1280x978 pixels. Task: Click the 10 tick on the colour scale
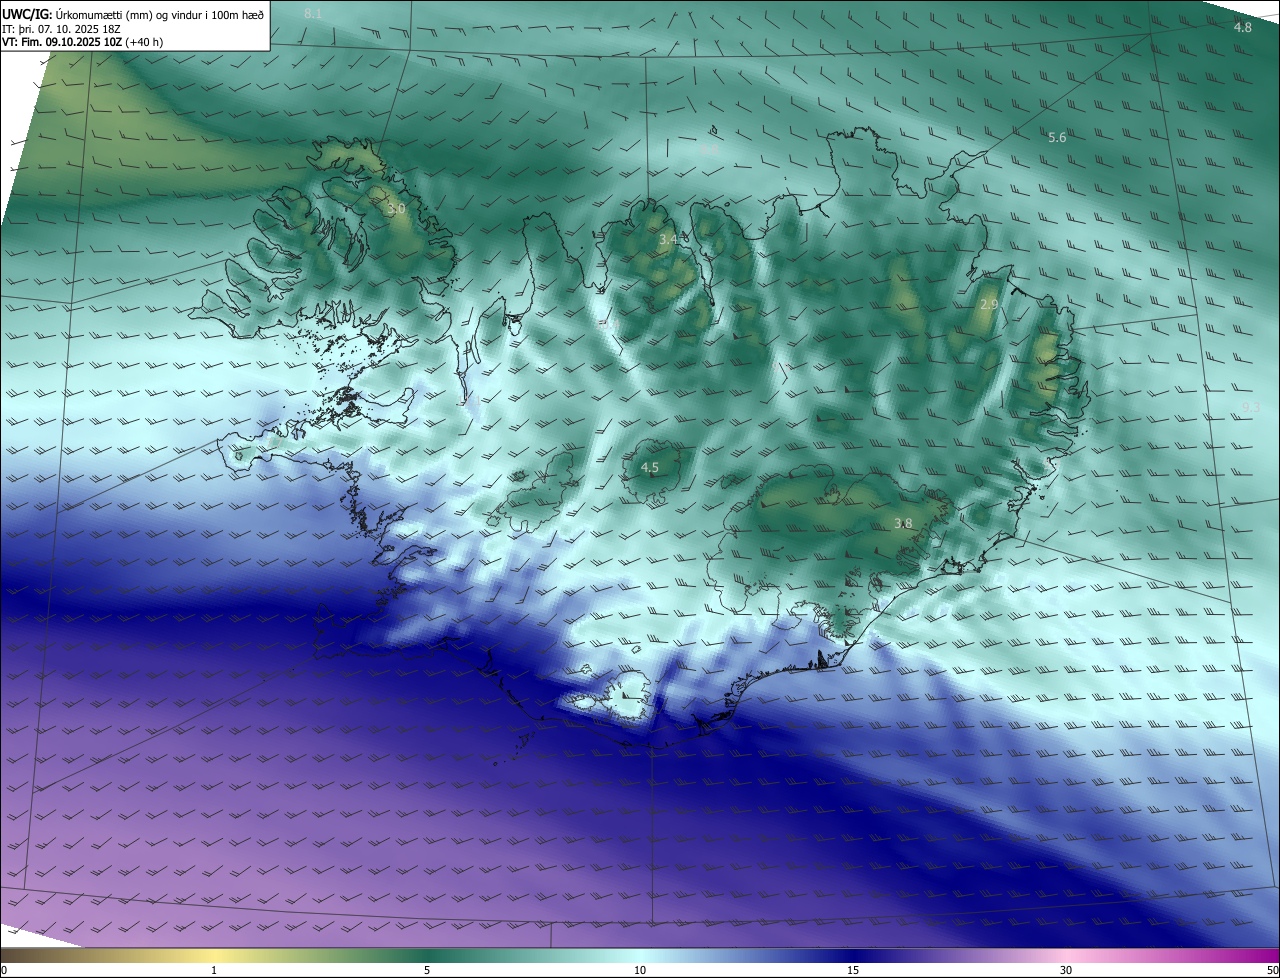pos(640,970)
